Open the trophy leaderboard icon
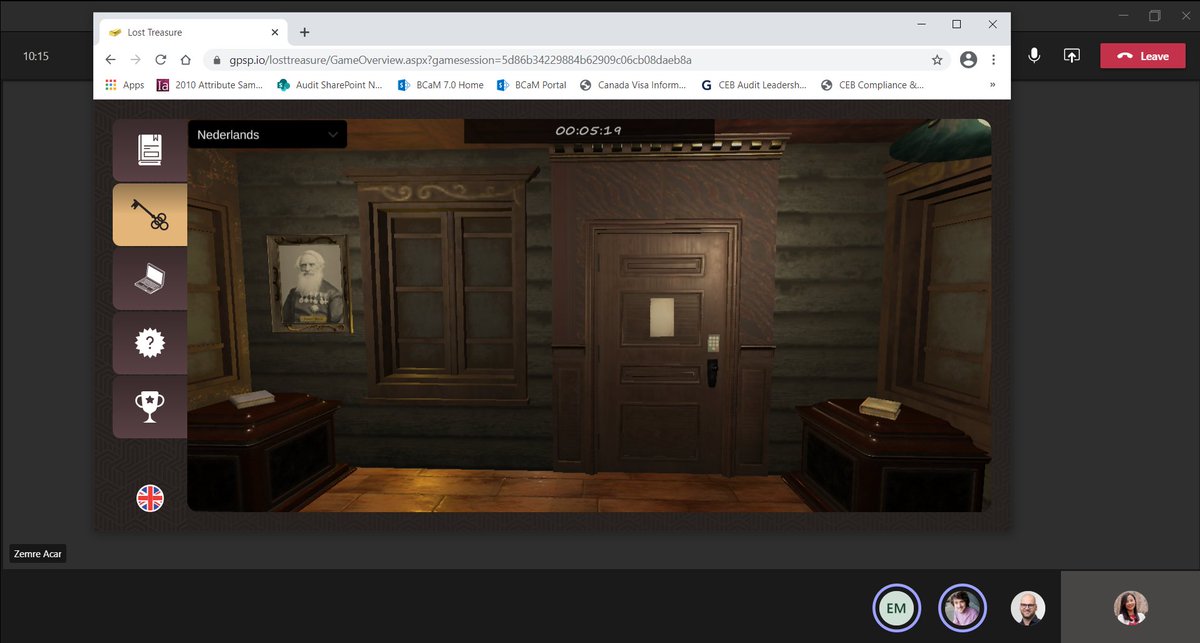Viewport: 1200px width, 643px height. tap(150, 407)
